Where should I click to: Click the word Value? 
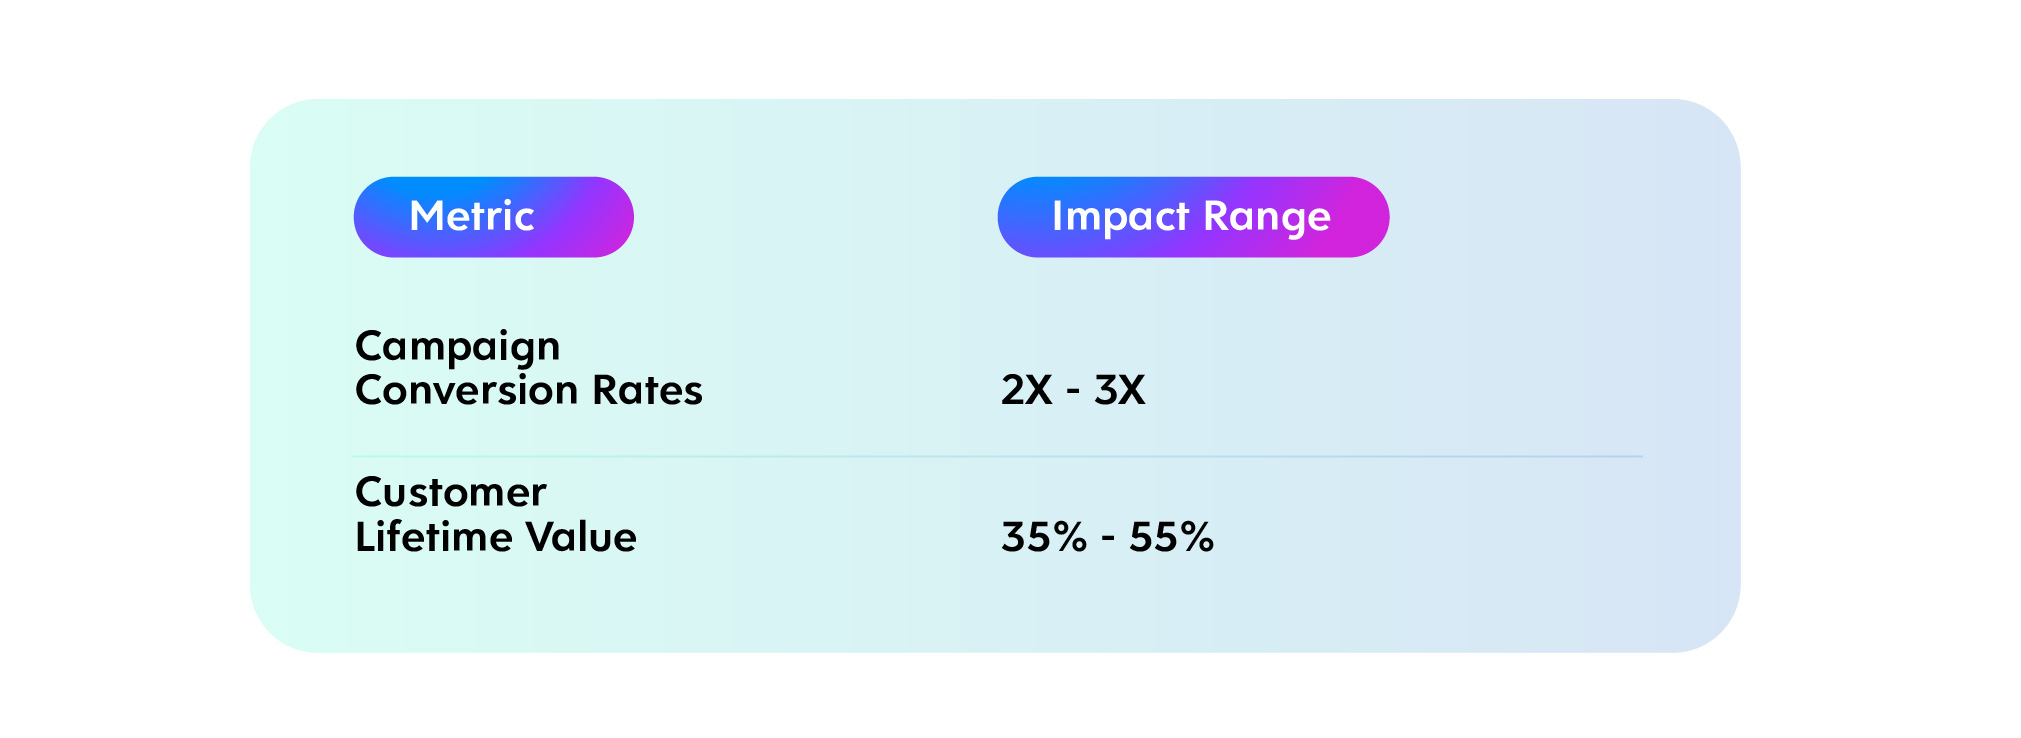pyautogui.click(x=582, y=537)
